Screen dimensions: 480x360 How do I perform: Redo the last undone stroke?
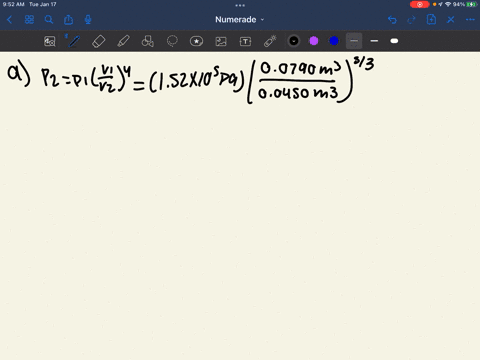pyautogui.click(x=412, y=20)
